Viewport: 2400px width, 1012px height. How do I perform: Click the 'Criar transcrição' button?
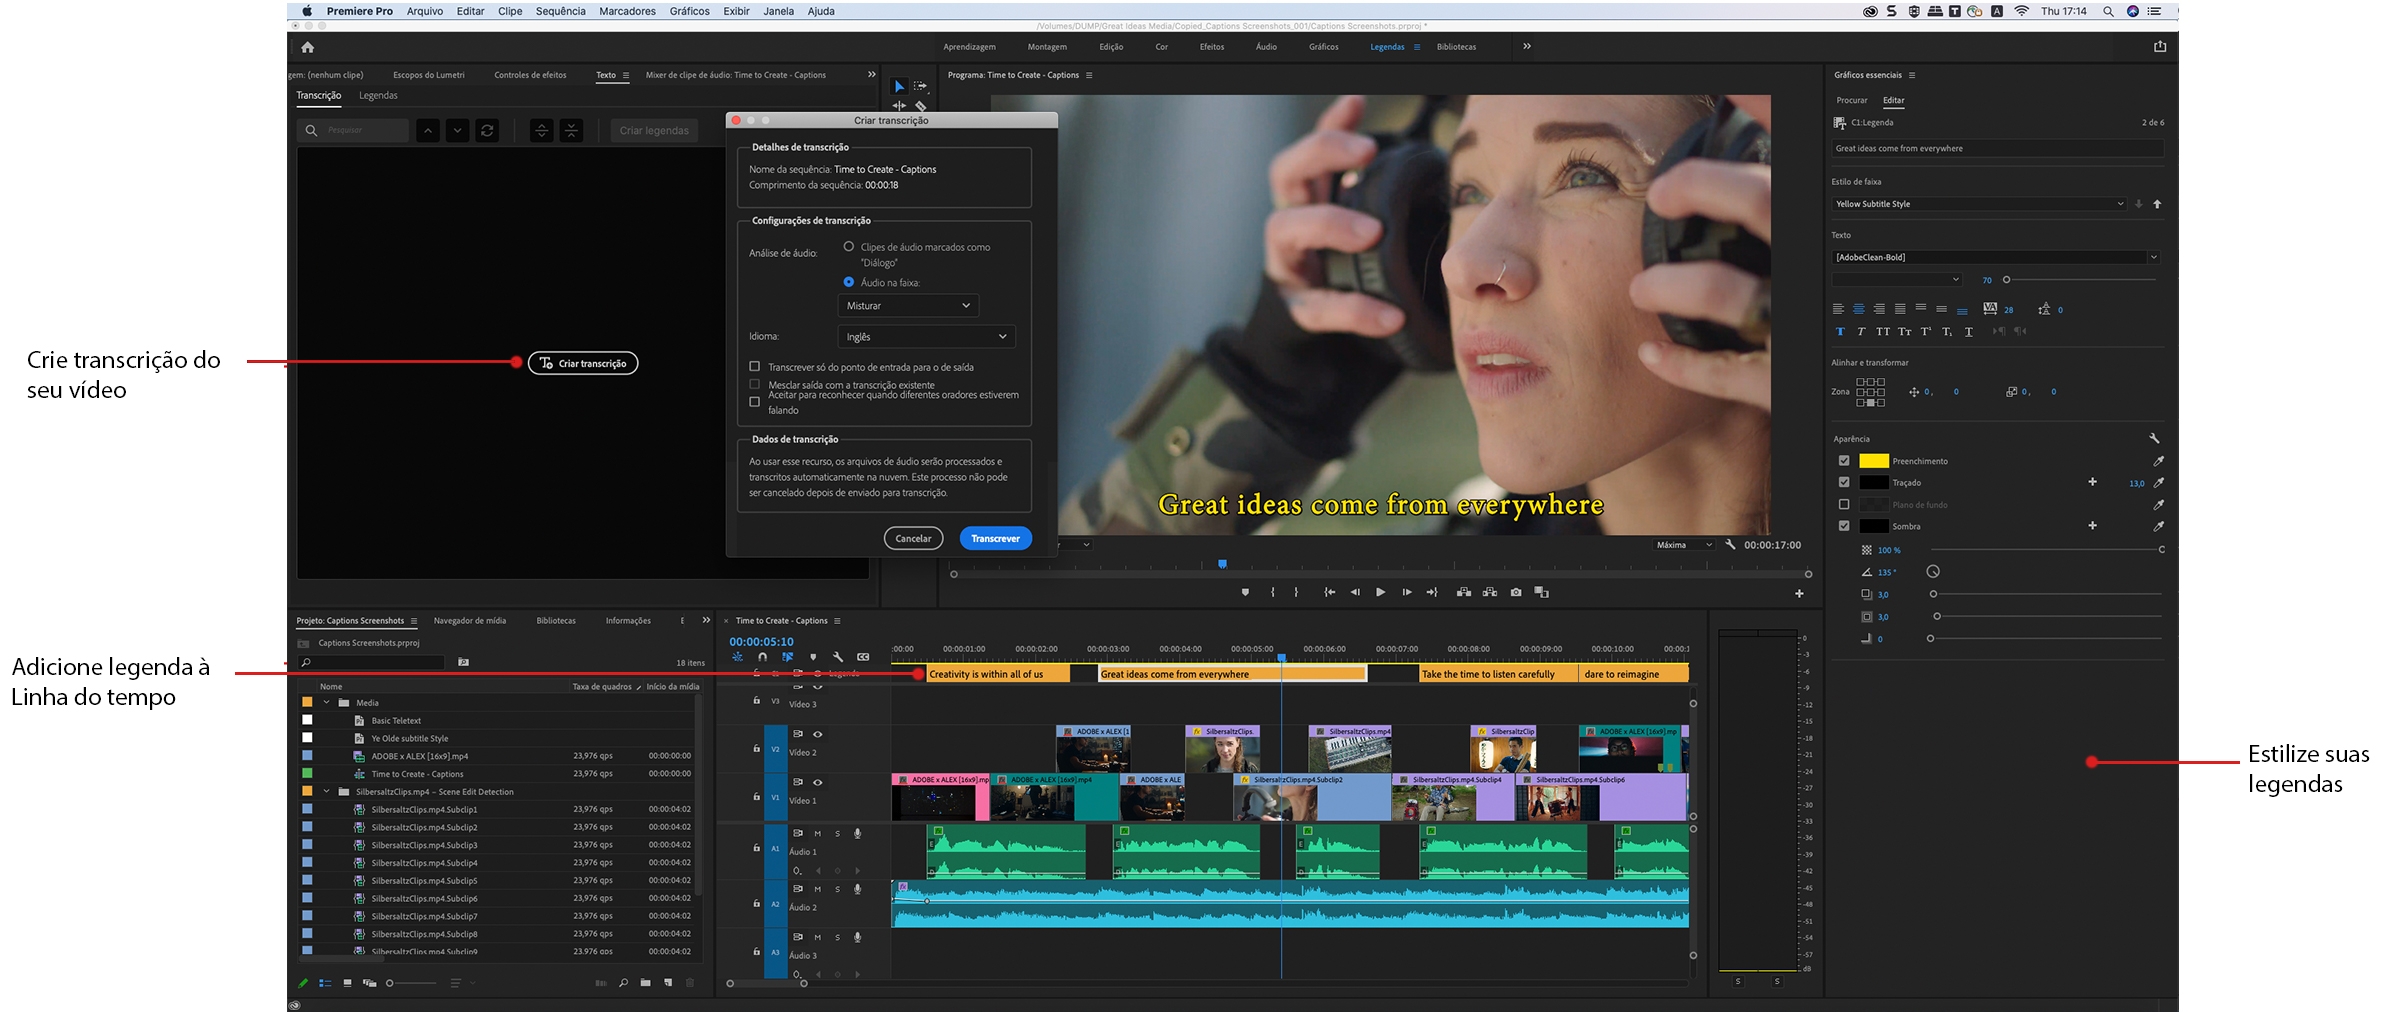(x=583, y=363)
